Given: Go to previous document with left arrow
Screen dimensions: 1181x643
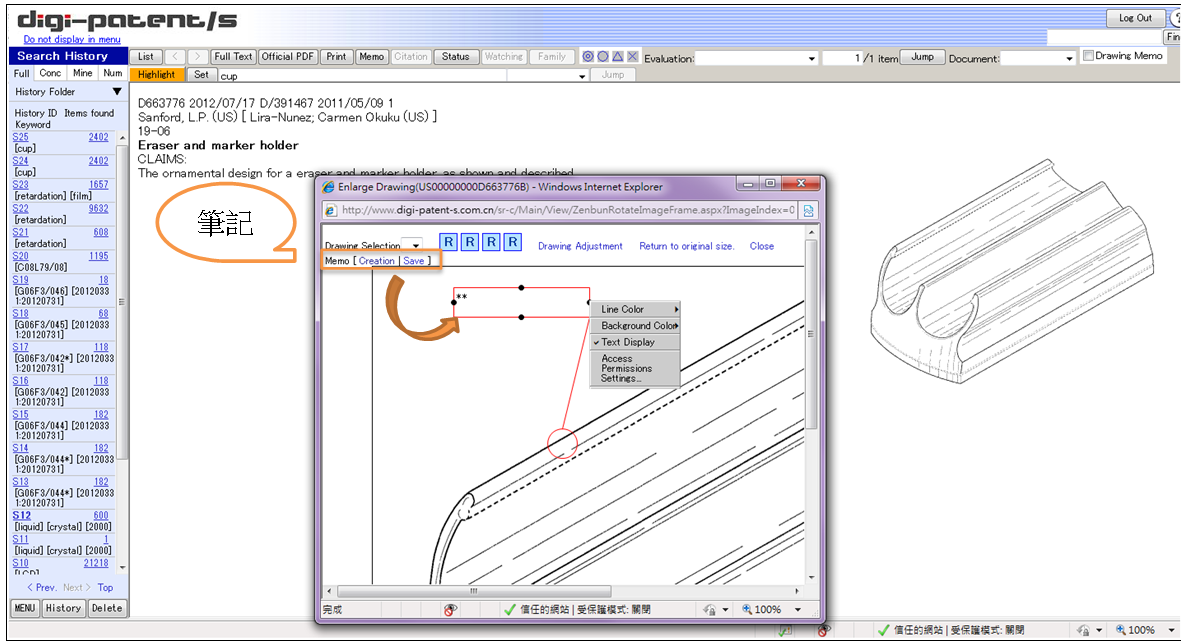Looking at the screenshot, I should click(175, 56).
